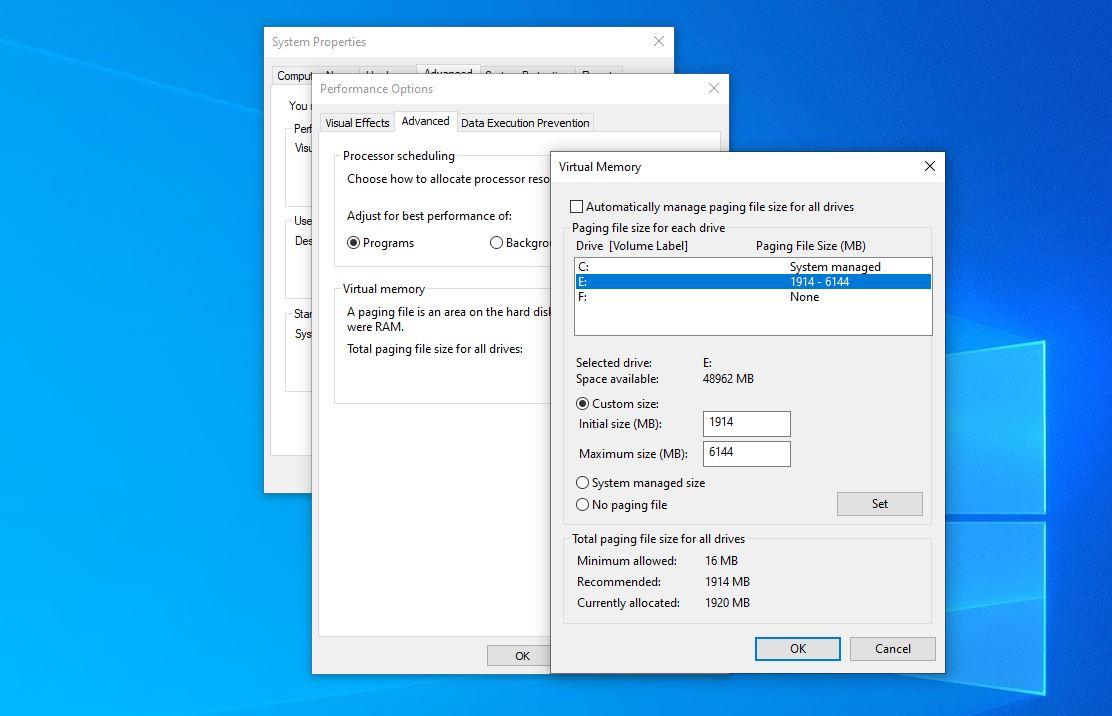
Task: Select Advanced tab in Performance Options
Action: pos(425,121)
